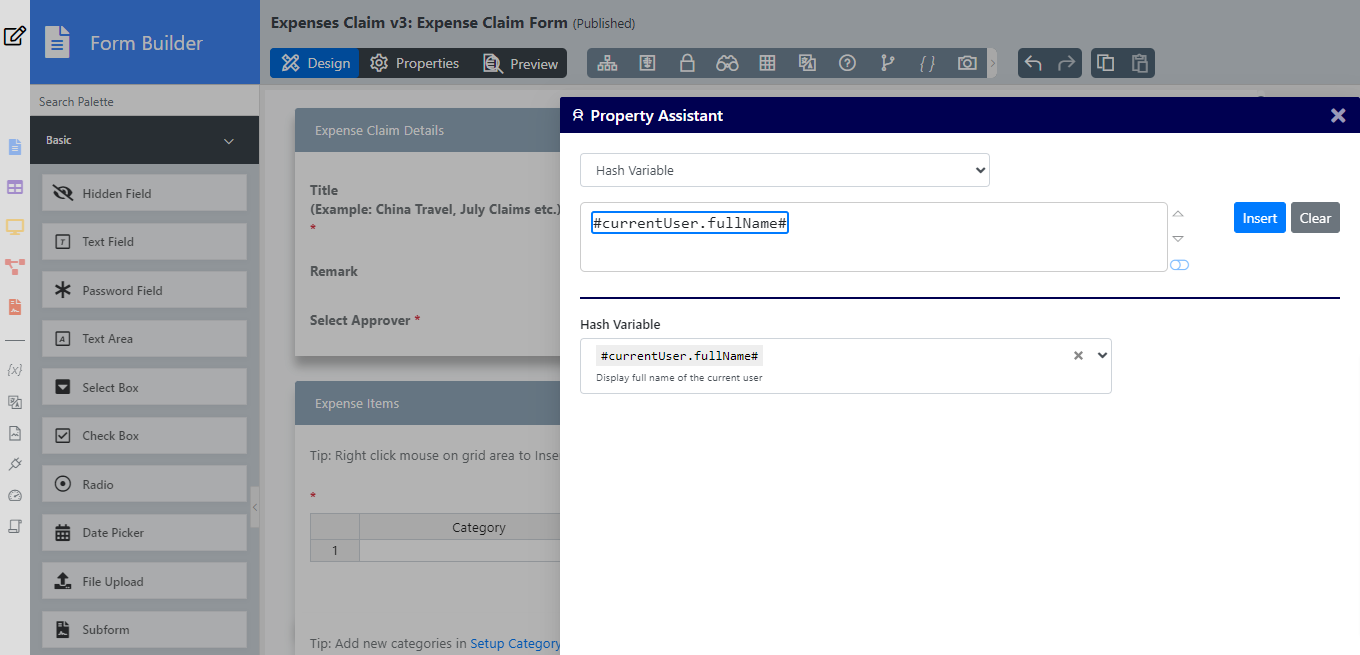The image size is (1360, 655).
Task: Expand the currentUser.fullName selection dropdown arrow
Action: coord(1102,355)
